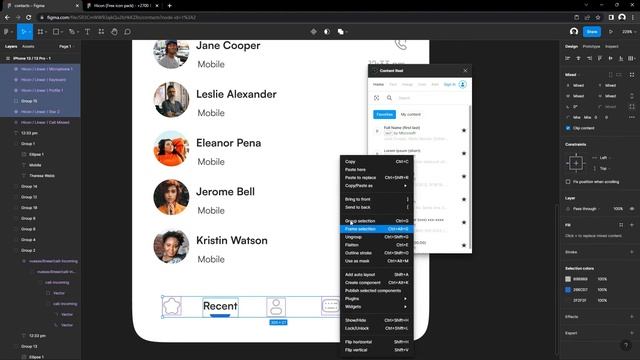Viewport: 640px width, 360px height.
Task: Click the blue 2886DE7 selection color swatch
Action: pyautogui.click(x=568, y=290)
